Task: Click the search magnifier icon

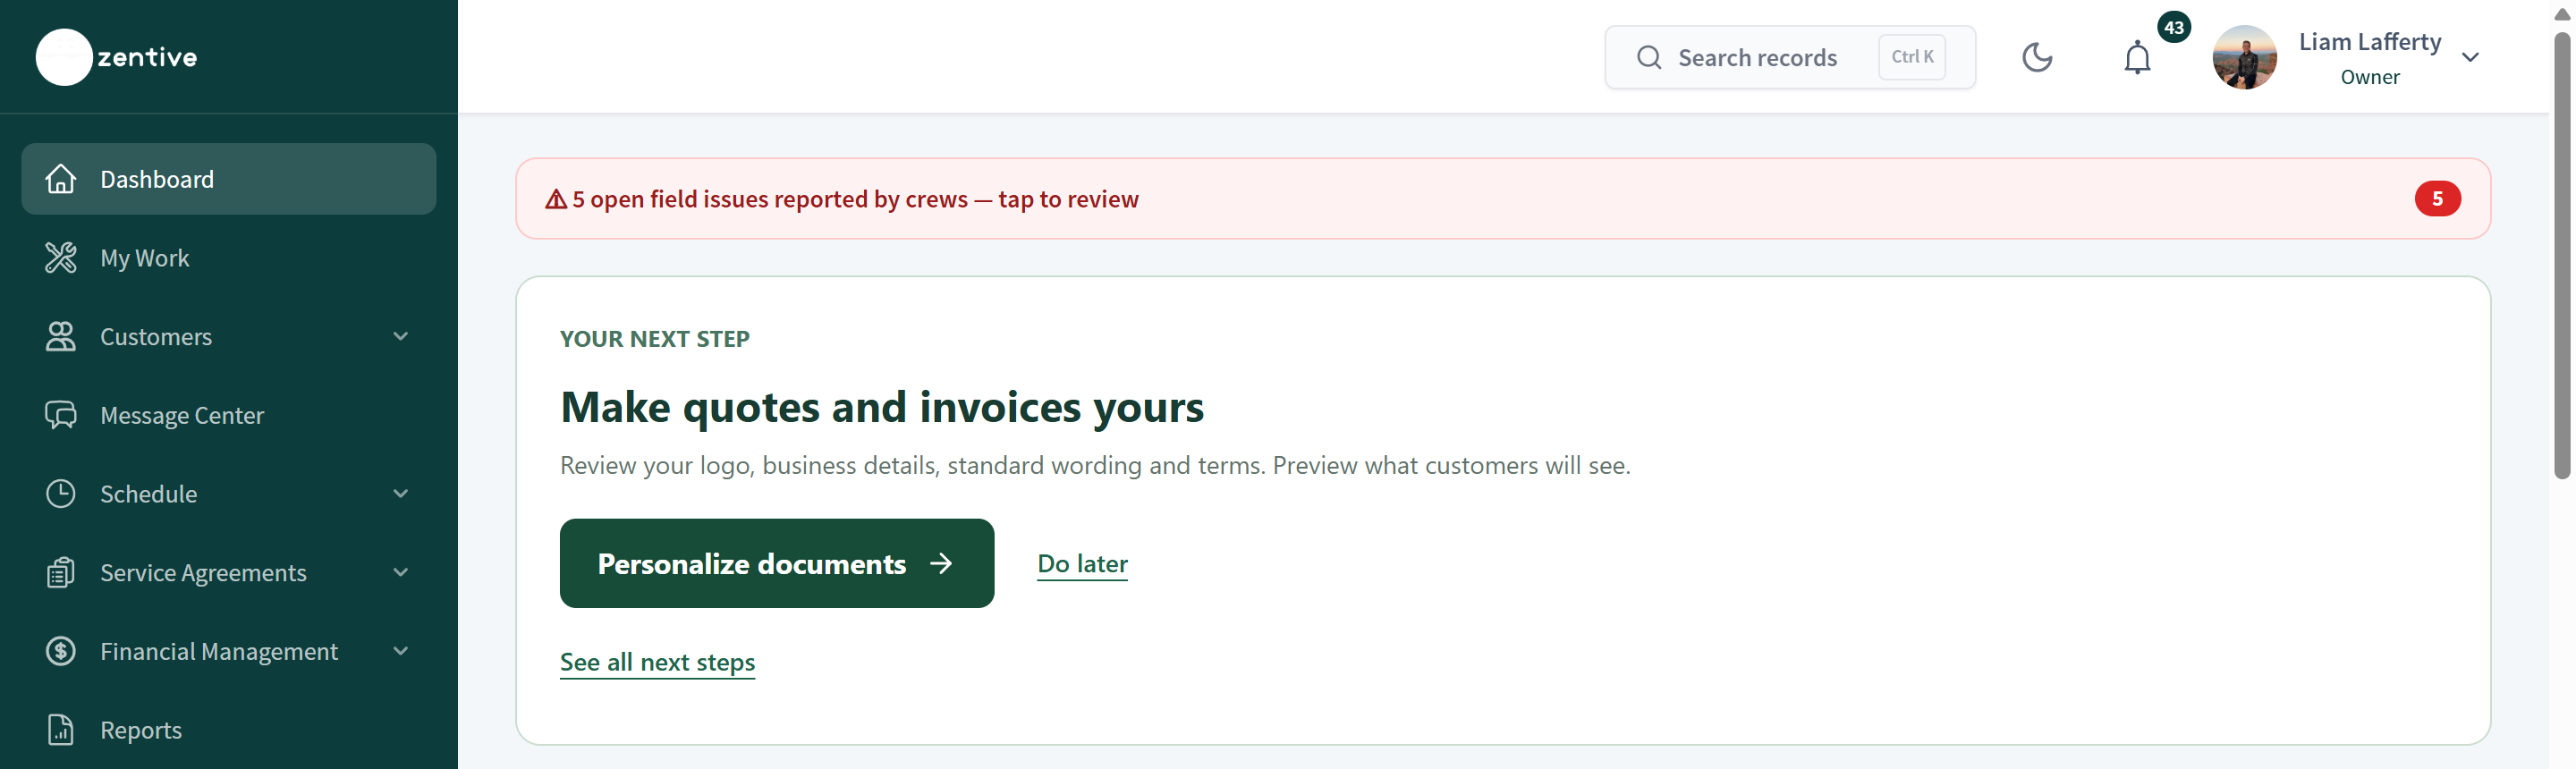Action: click(x=1649, y=58)
